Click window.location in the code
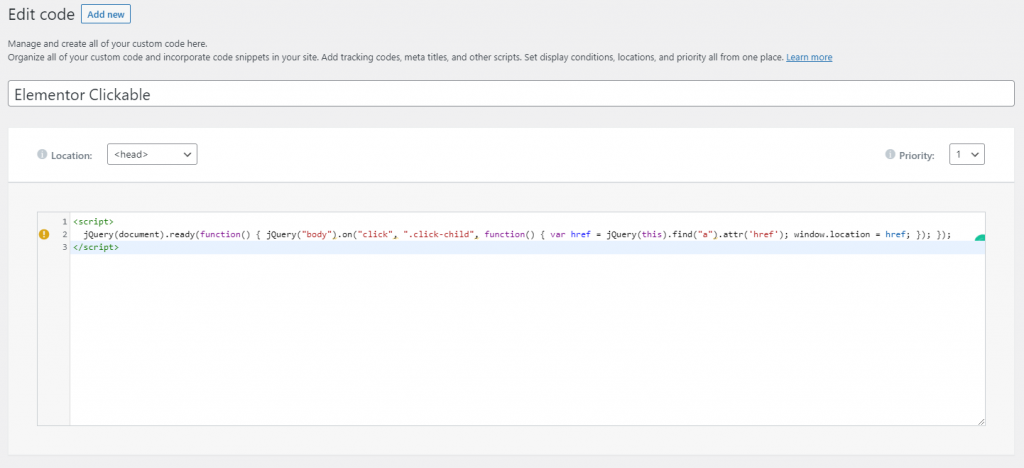Screen dimensions: 1024x468 coord(830,234)
